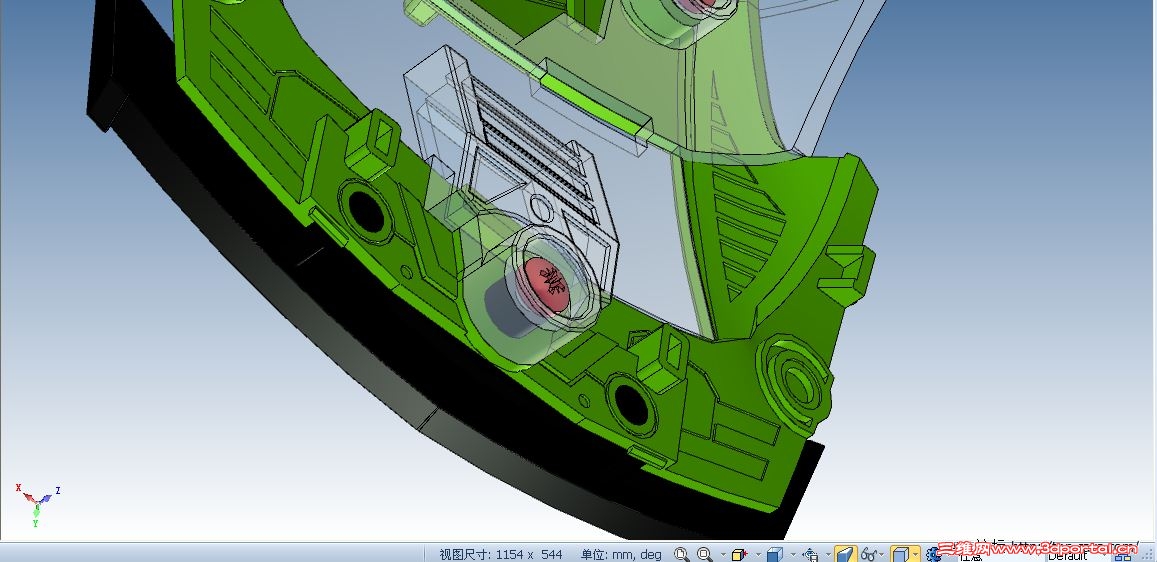Toggle the highlighted transparent box icon
The height and width of the screenshot is (562, 1157).
900,554
